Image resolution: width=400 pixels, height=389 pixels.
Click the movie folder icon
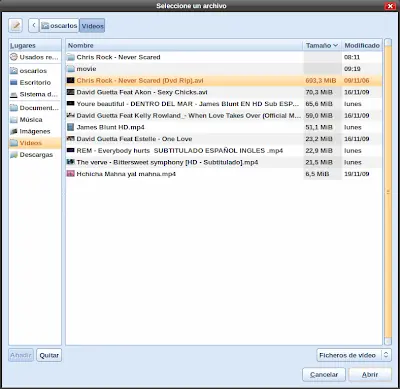(x=71, y=69)
